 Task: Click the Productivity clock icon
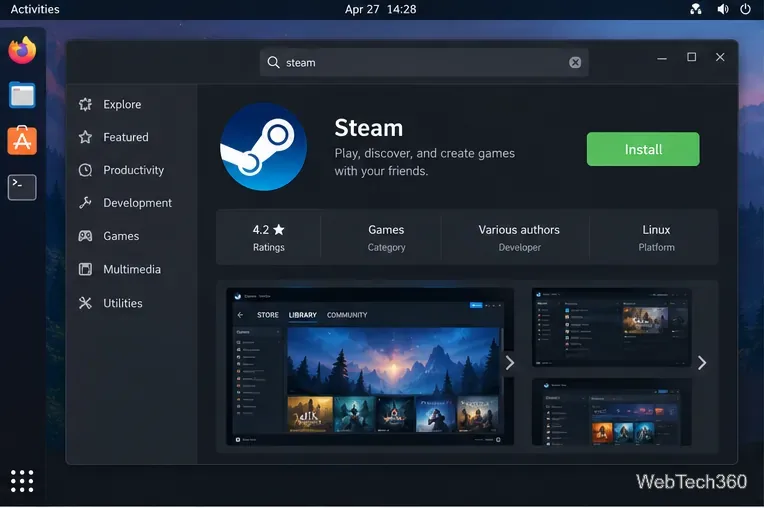[85, 170]
